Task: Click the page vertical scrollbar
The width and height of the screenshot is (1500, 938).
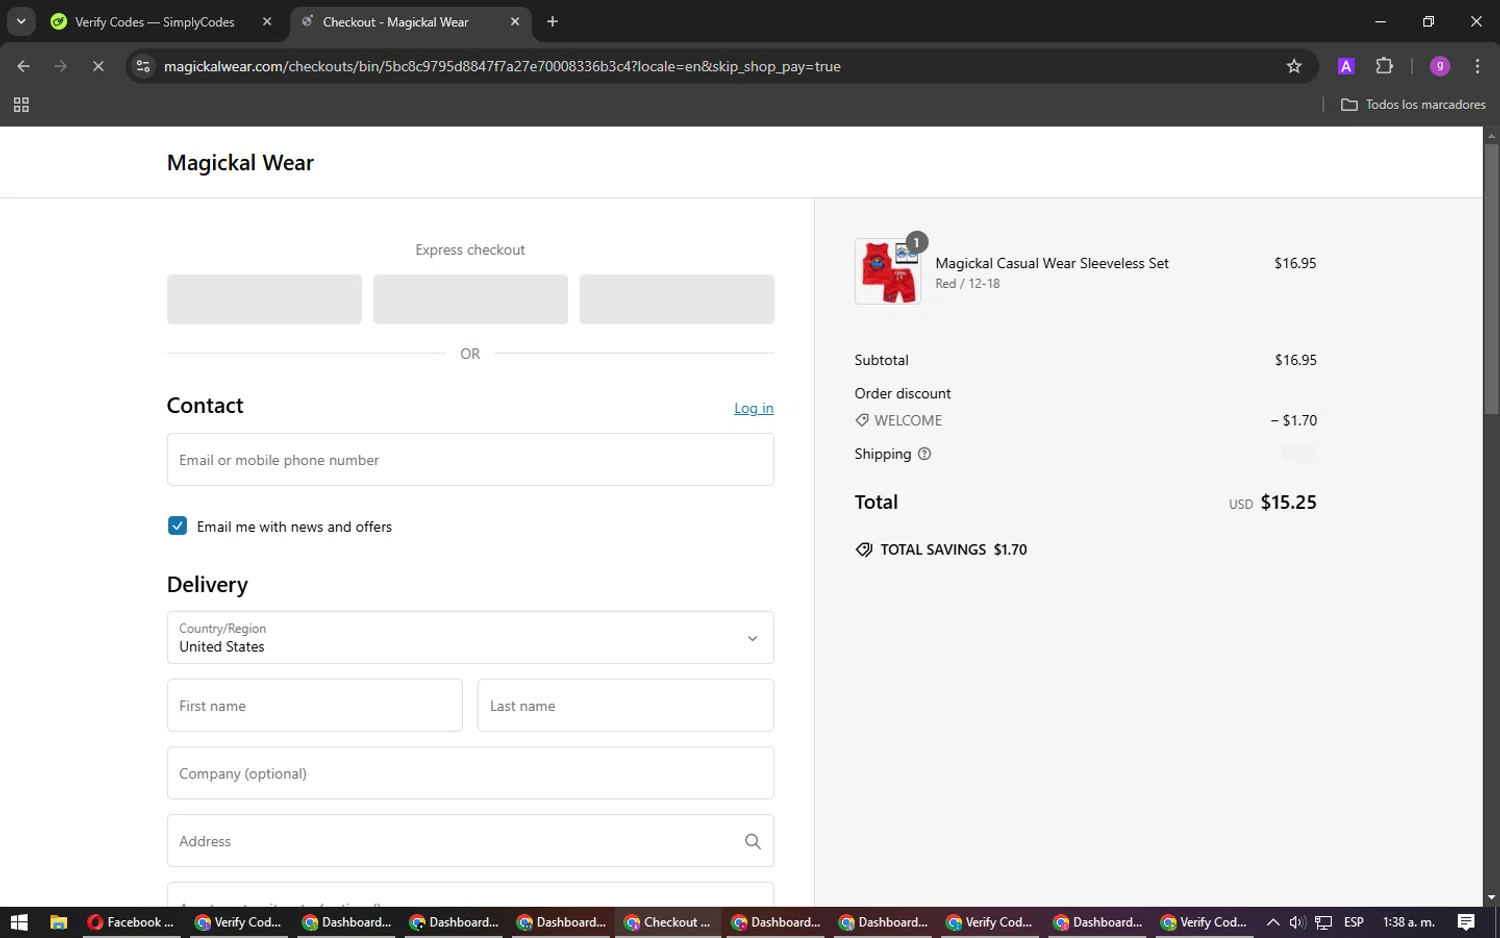Action: coord(1491,279)
